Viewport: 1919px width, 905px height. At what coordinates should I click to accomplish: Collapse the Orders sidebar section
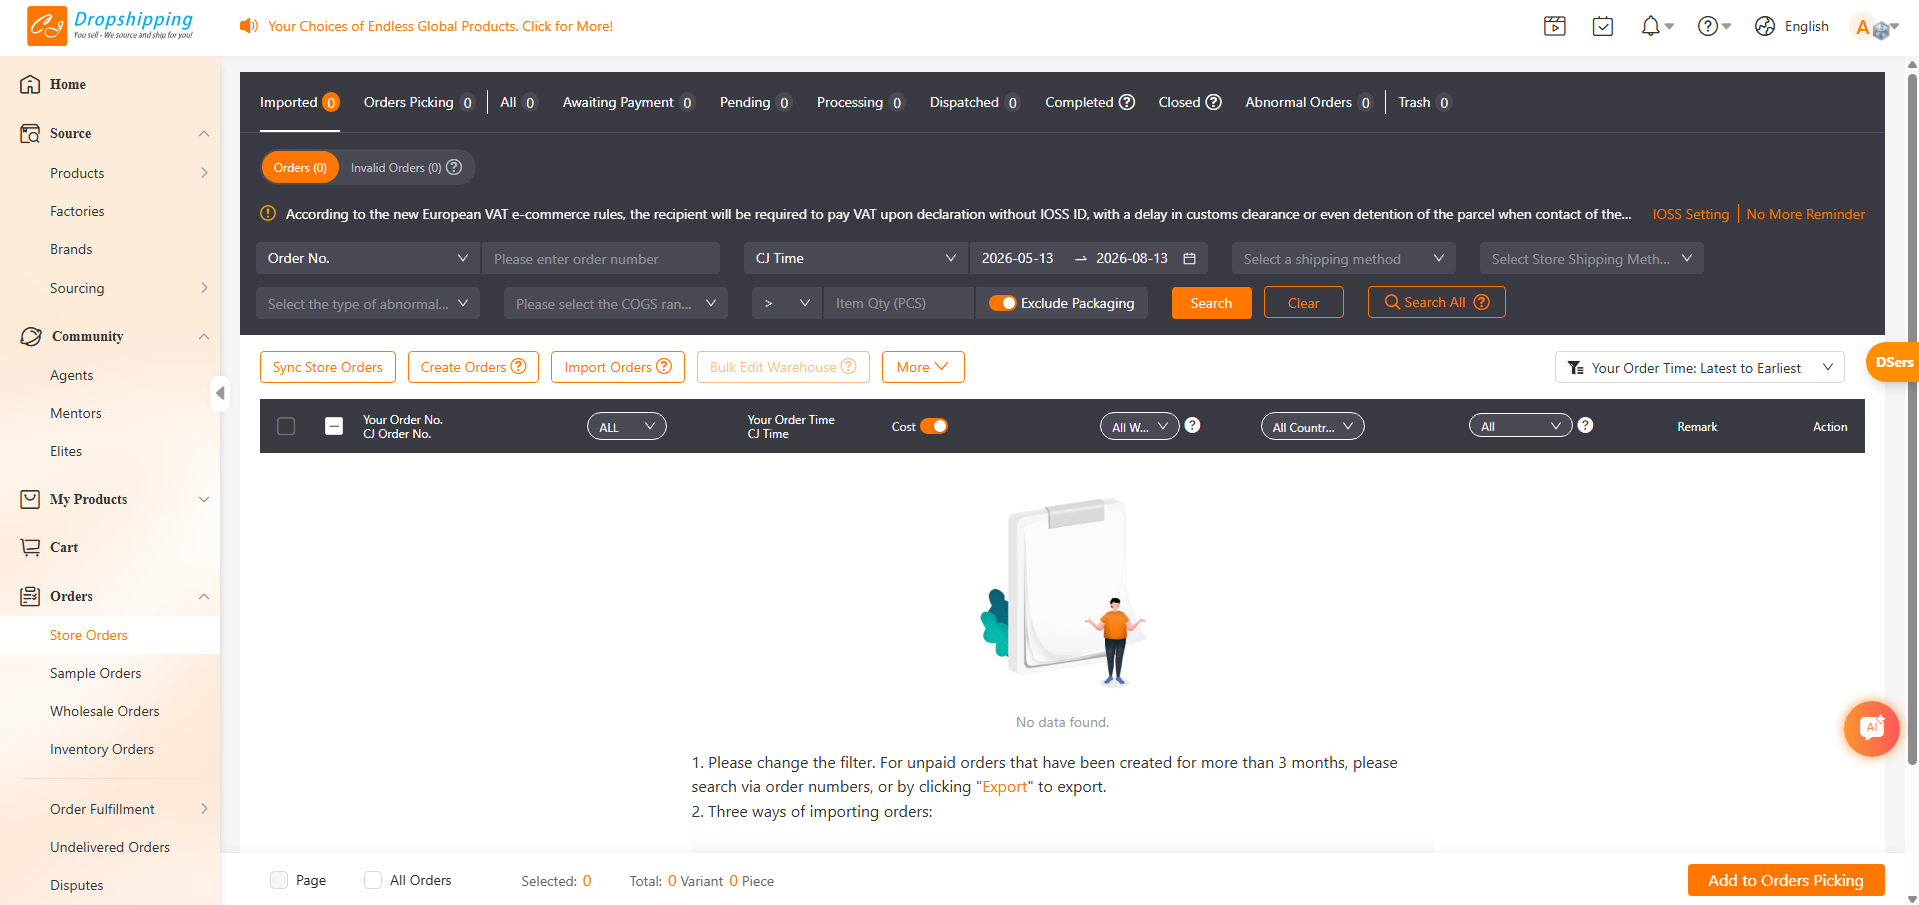pyautogui.click(x=204, y=596)
